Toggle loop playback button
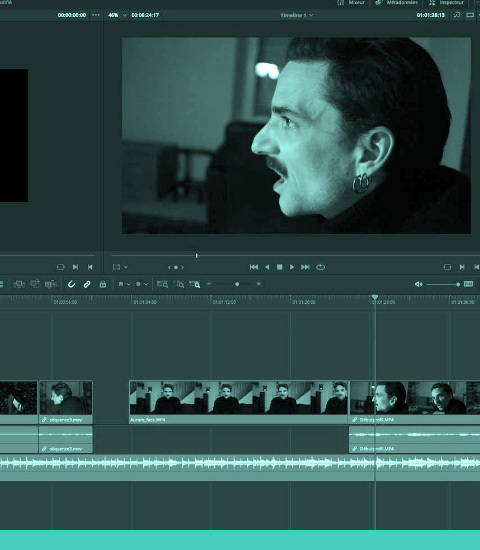 [320, 267]
